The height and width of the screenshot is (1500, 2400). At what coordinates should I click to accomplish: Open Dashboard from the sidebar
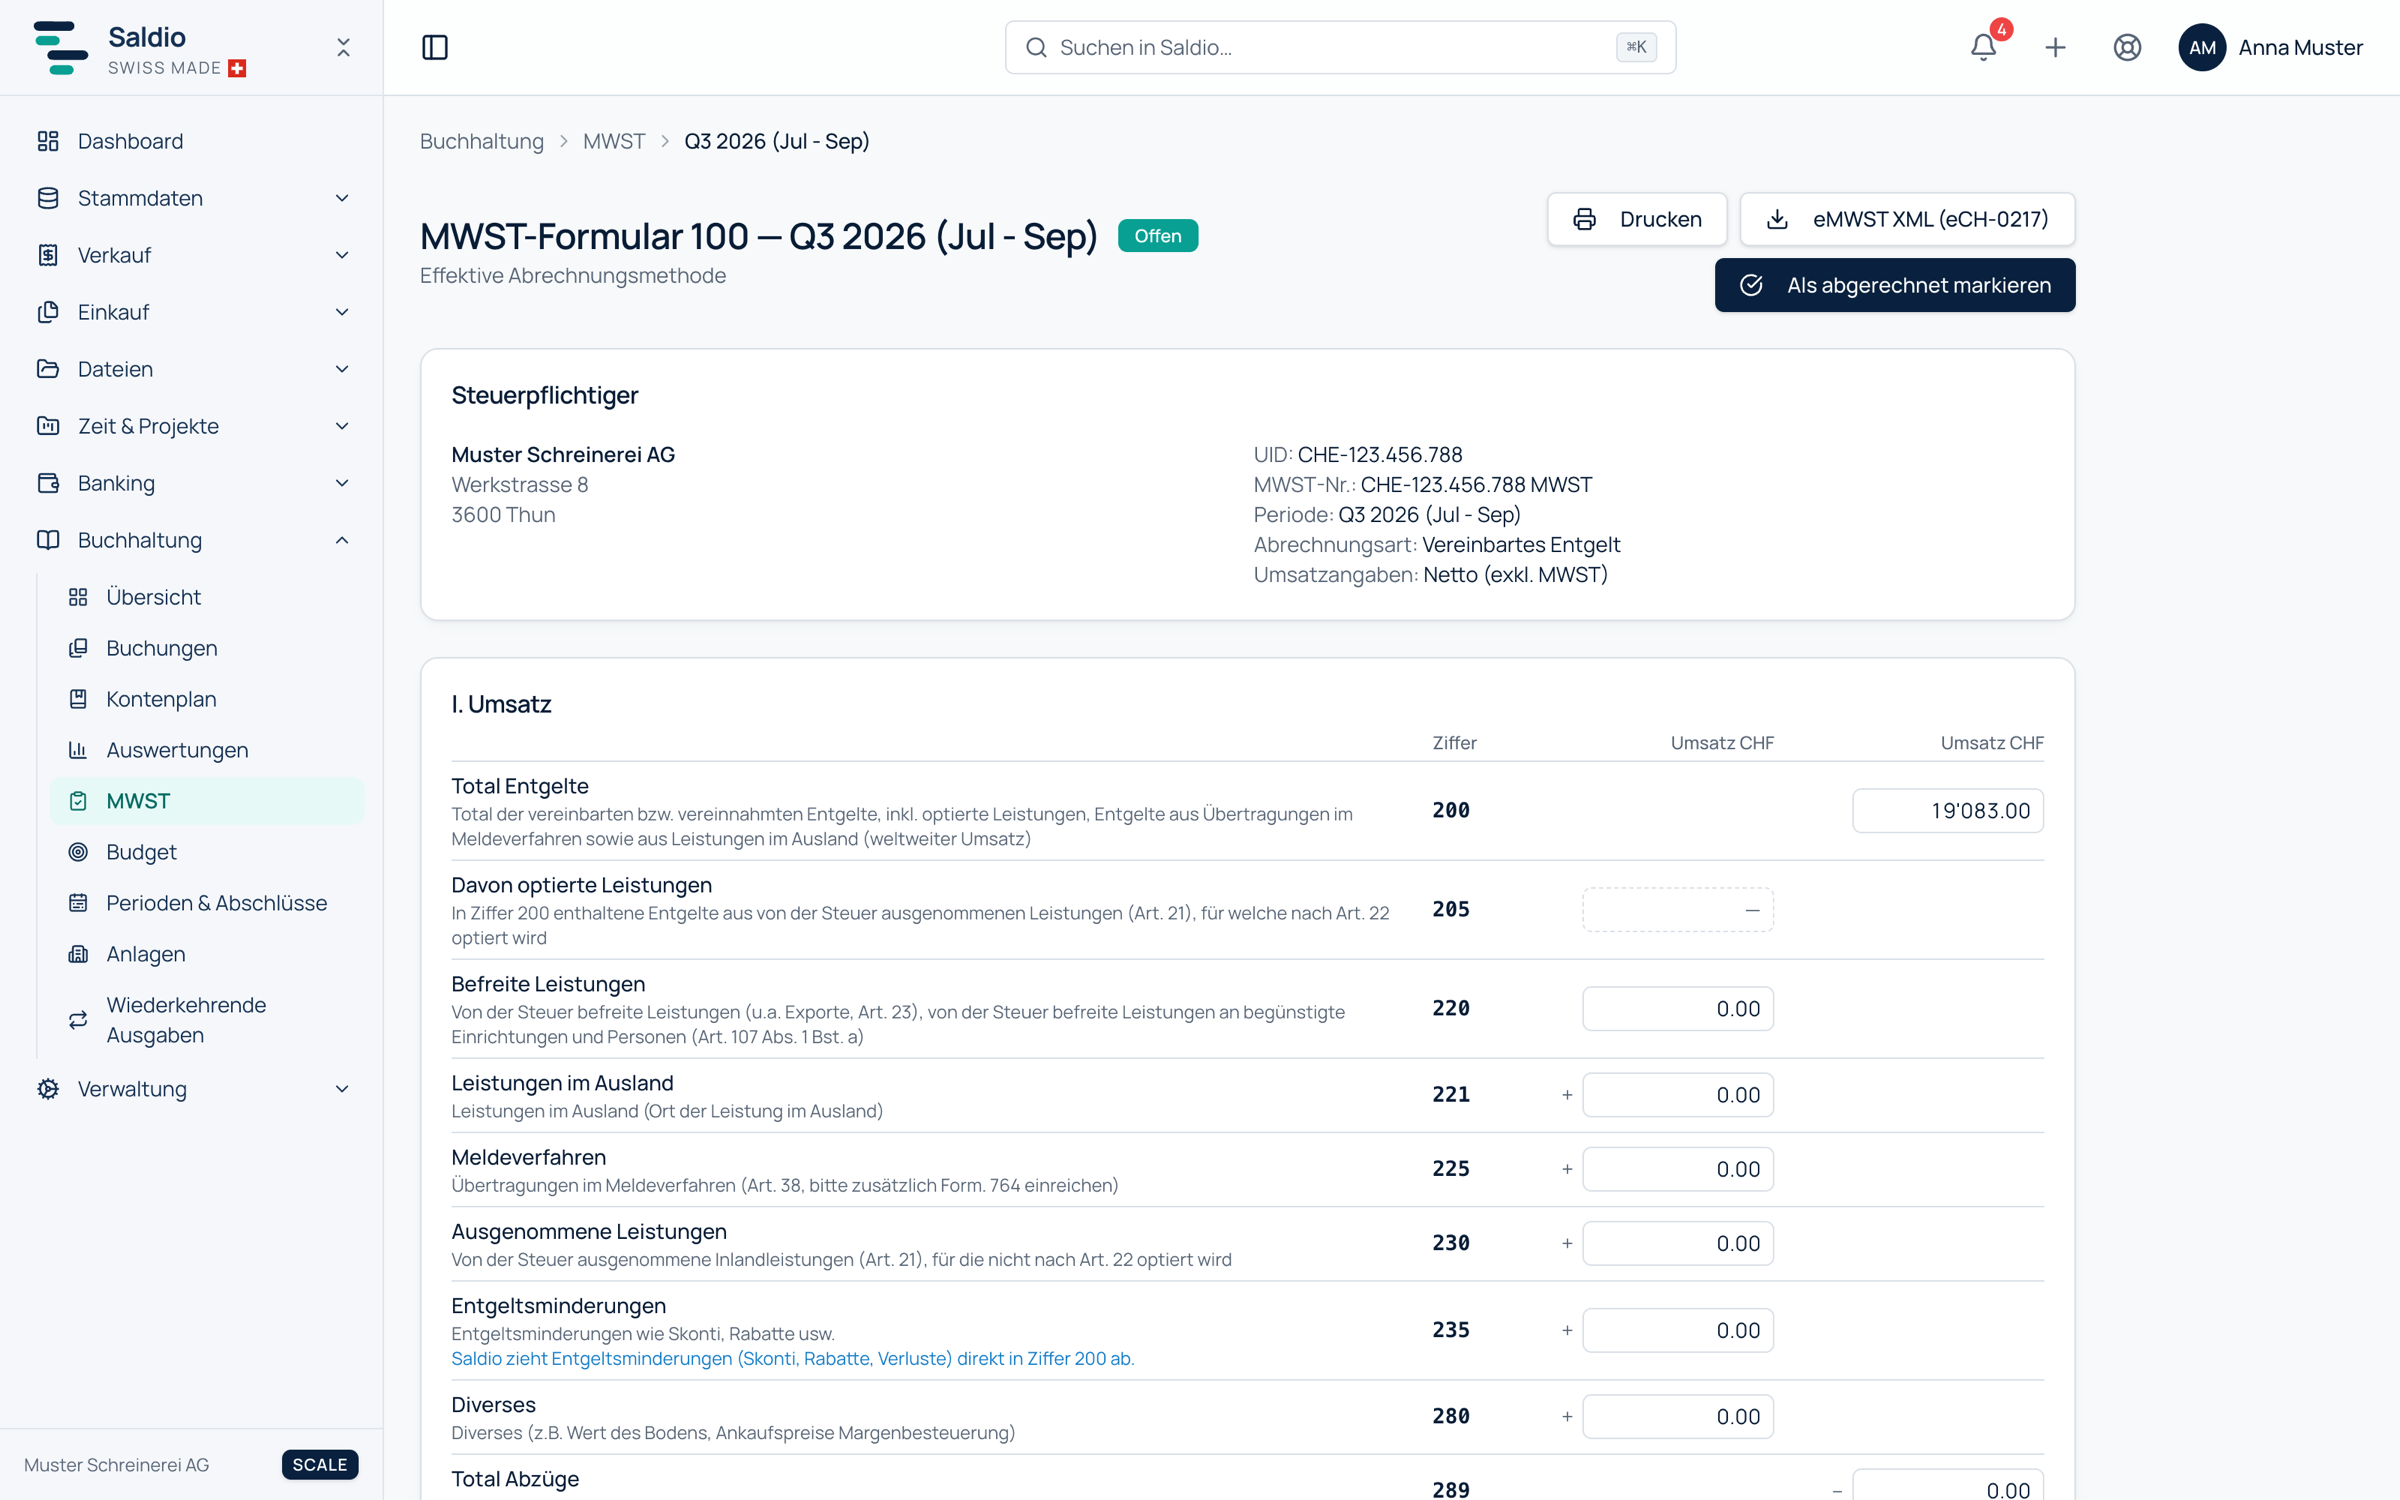tap(192, 141)
